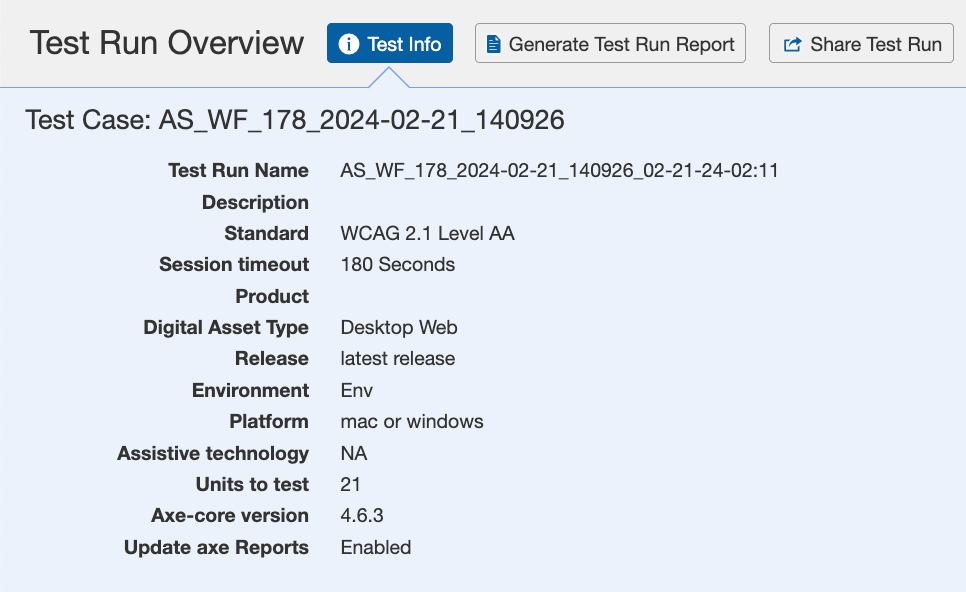Click the WCAG 2.1 Level AA standard value
Screen dimensions: 966x592
tap(427, 234)
